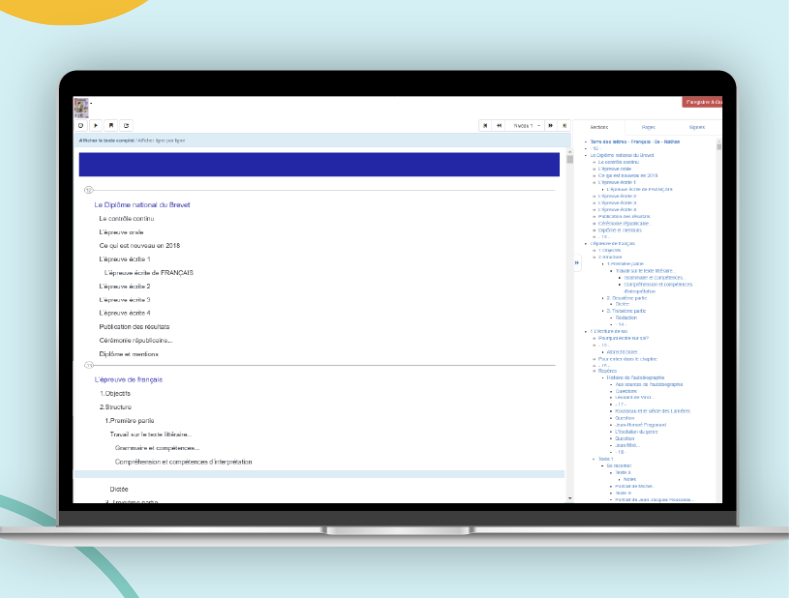The image size is (789, 598).
Task: Select Dictée line in reading pane
Action: pyautogui.click(x=119, y=489)
